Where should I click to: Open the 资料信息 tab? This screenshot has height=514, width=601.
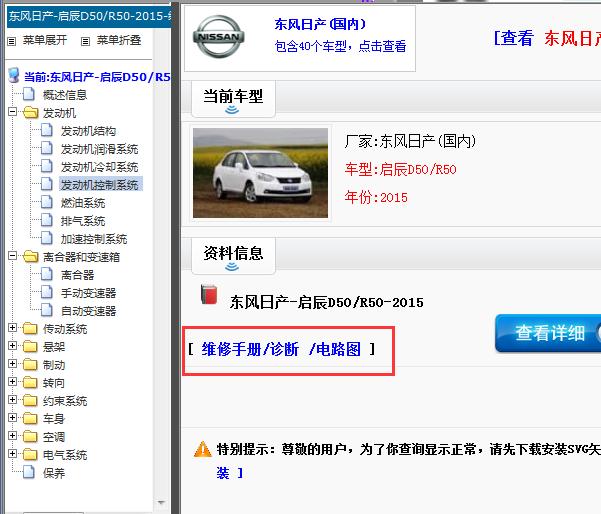click(x=233, y=256)
